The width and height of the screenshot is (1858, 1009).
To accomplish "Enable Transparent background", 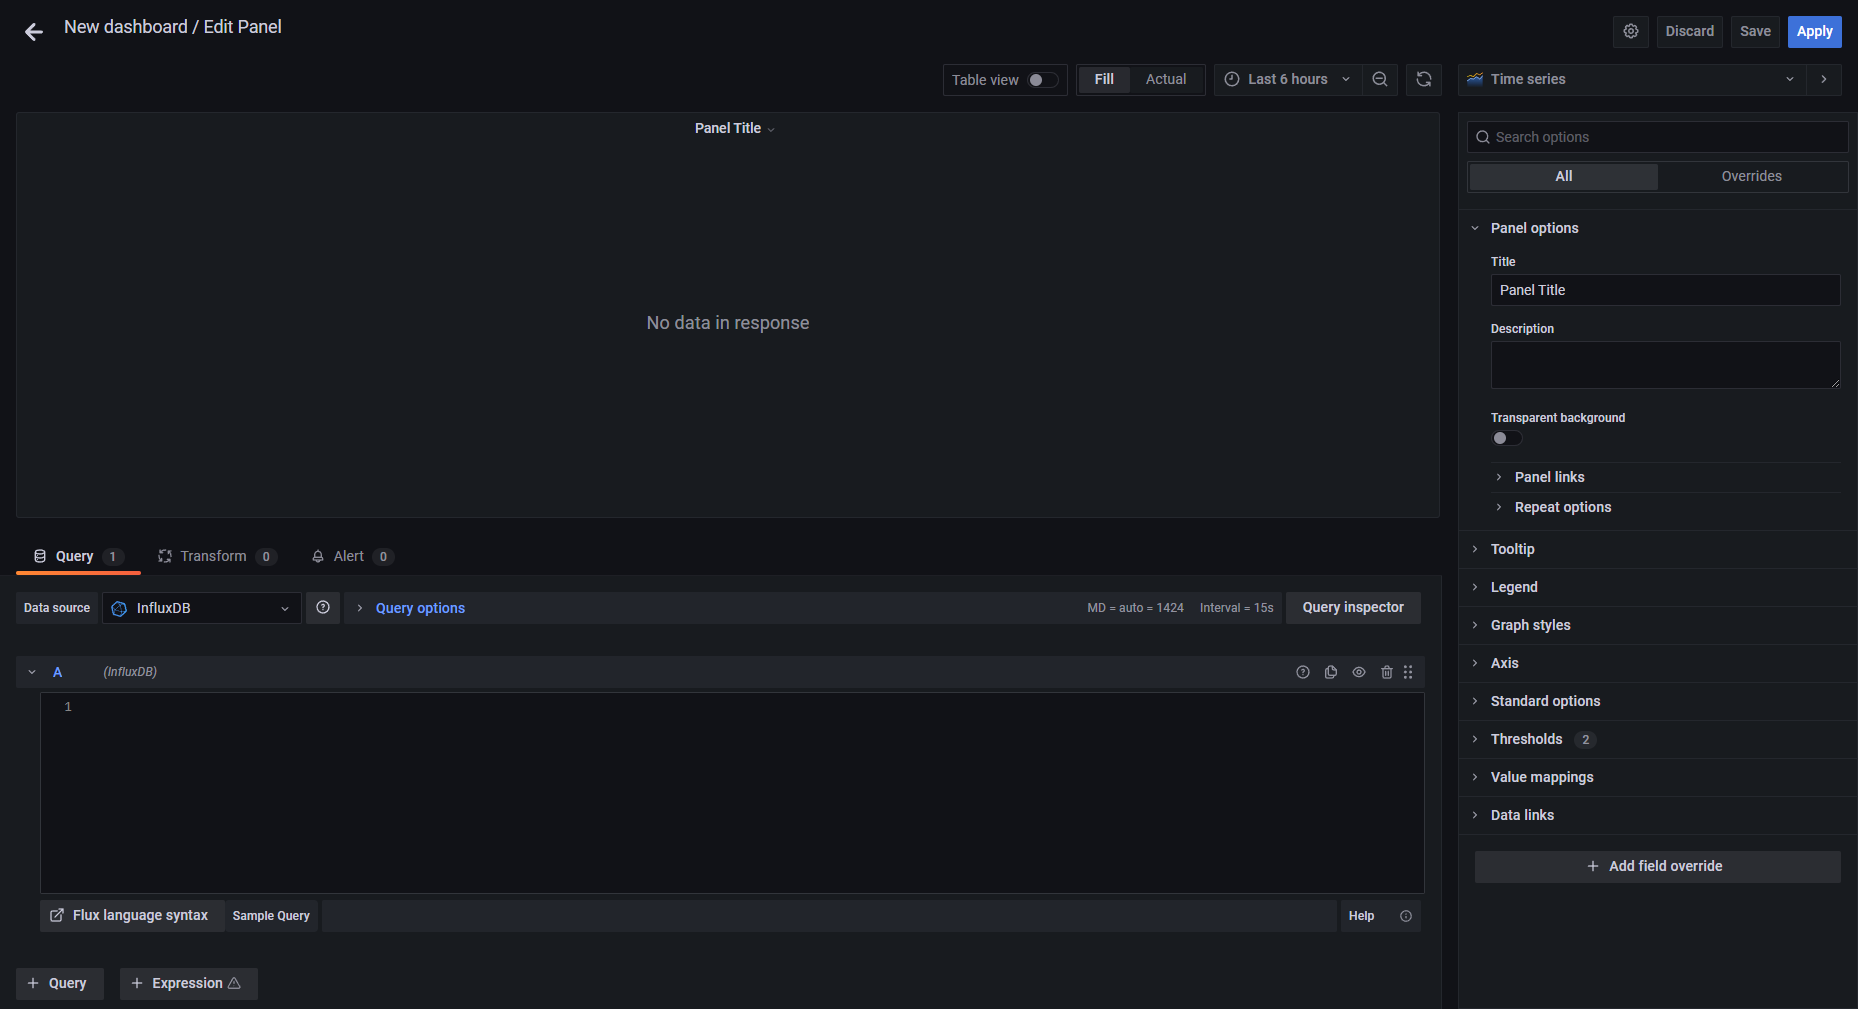I will point(1506,438).
